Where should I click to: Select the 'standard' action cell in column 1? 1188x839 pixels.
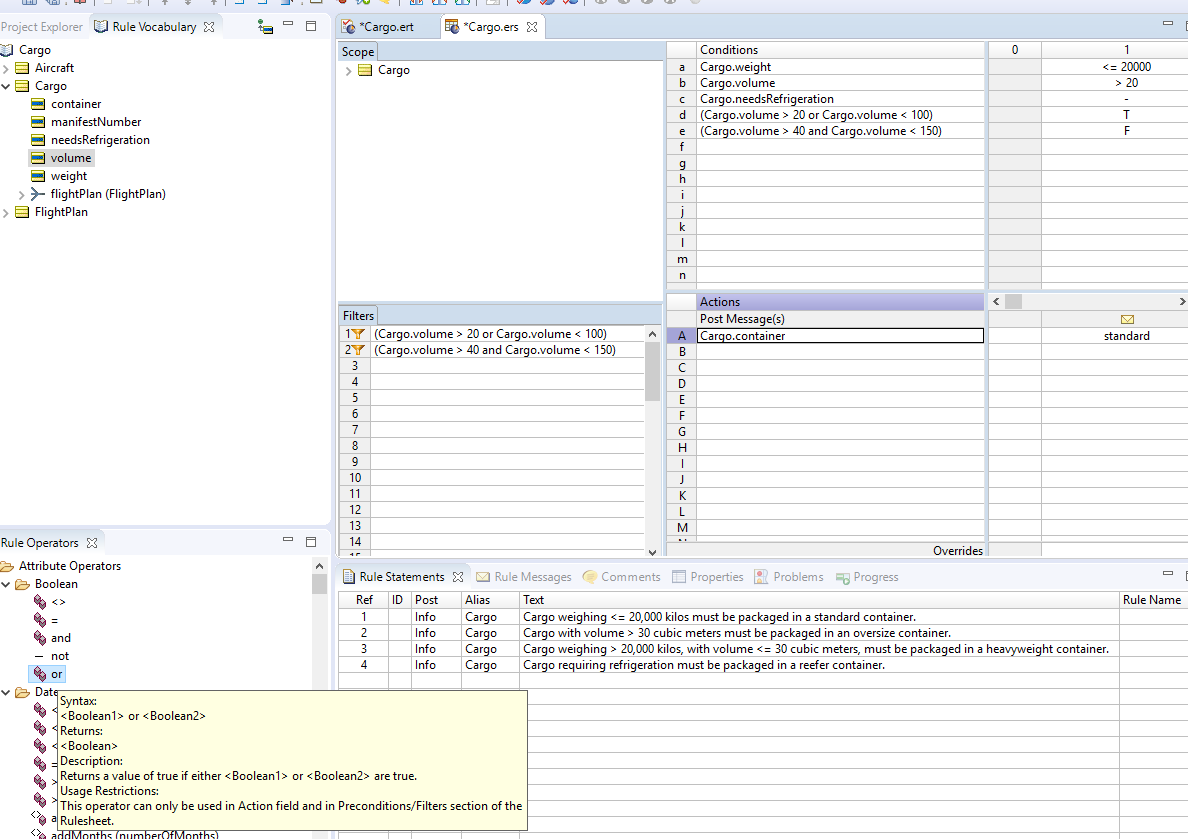1127,336
